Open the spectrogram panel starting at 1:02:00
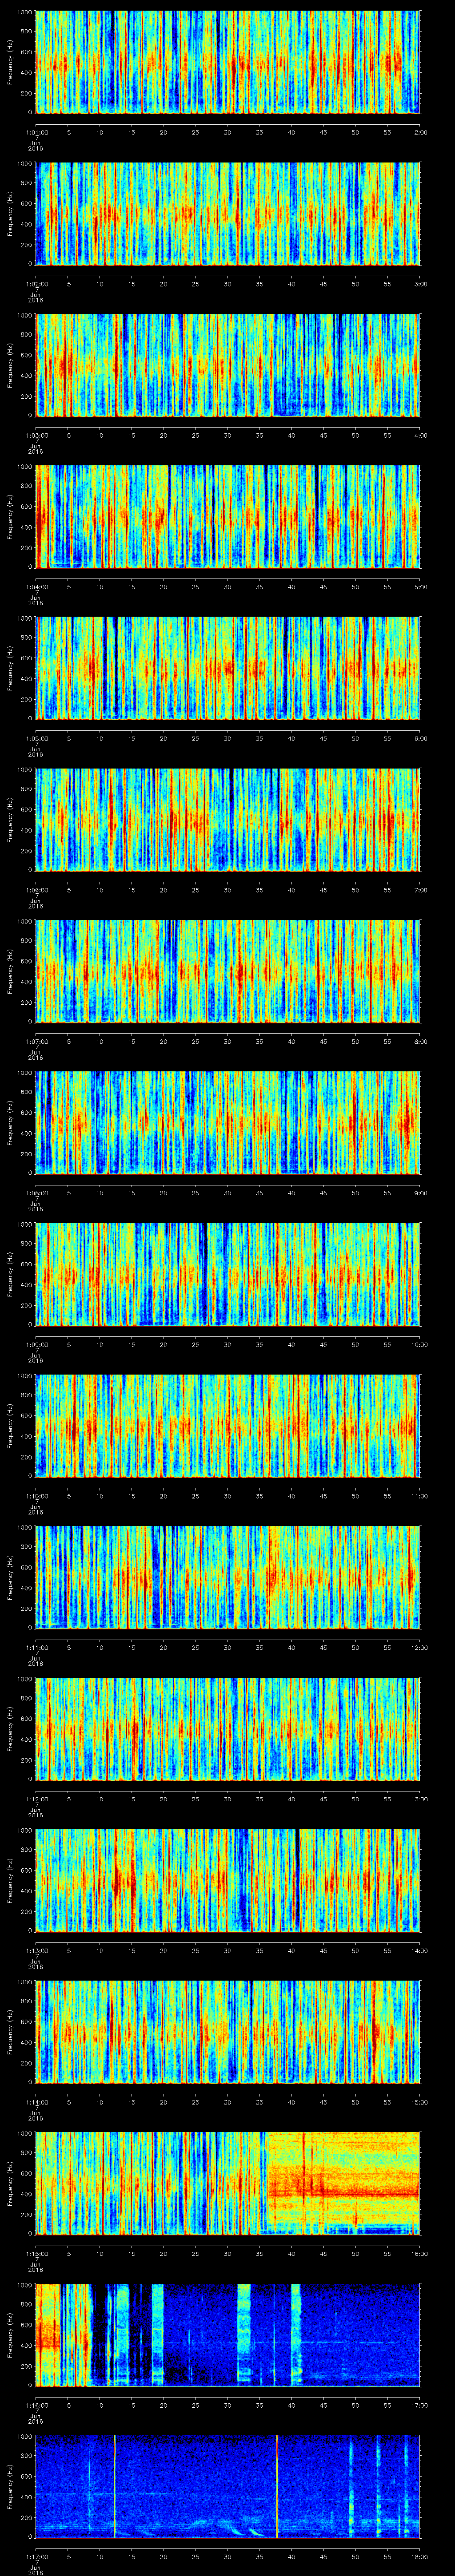The height and width of the screenshot is (2576, 455). [227, 213]
